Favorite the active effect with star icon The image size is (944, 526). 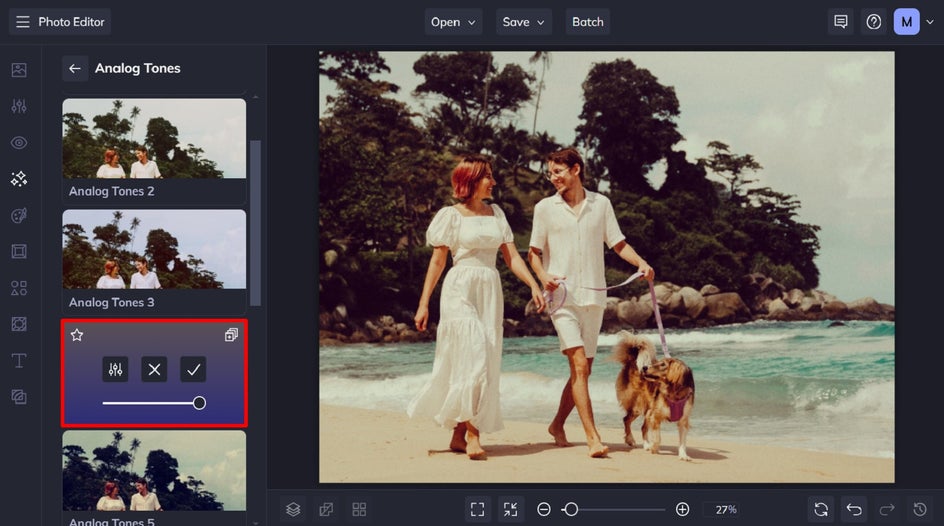(x=76, y=335)
